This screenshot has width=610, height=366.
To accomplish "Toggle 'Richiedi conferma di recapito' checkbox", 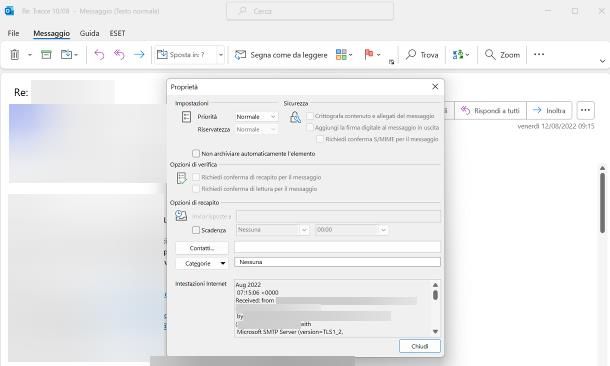I will (x=196, y=177).
